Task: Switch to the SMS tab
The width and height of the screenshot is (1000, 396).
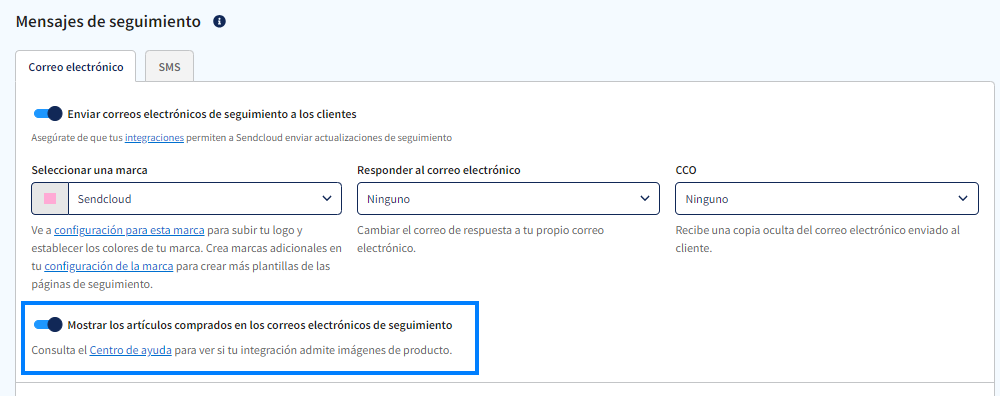Action: [x=169, y=66]
